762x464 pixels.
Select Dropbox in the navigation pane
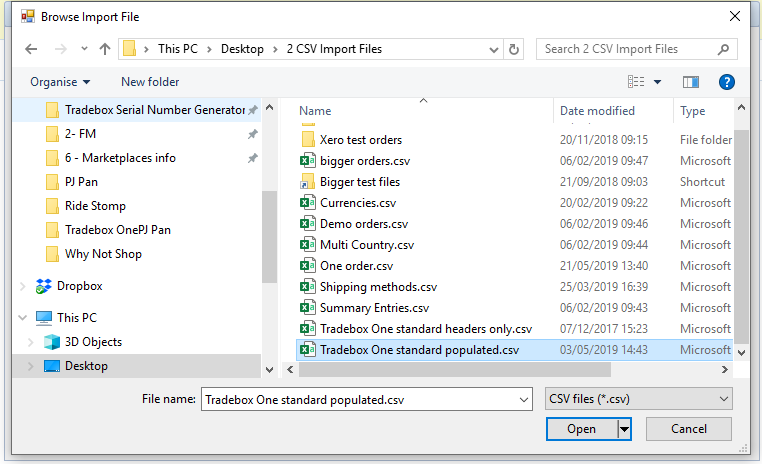[x=69, y=286]
